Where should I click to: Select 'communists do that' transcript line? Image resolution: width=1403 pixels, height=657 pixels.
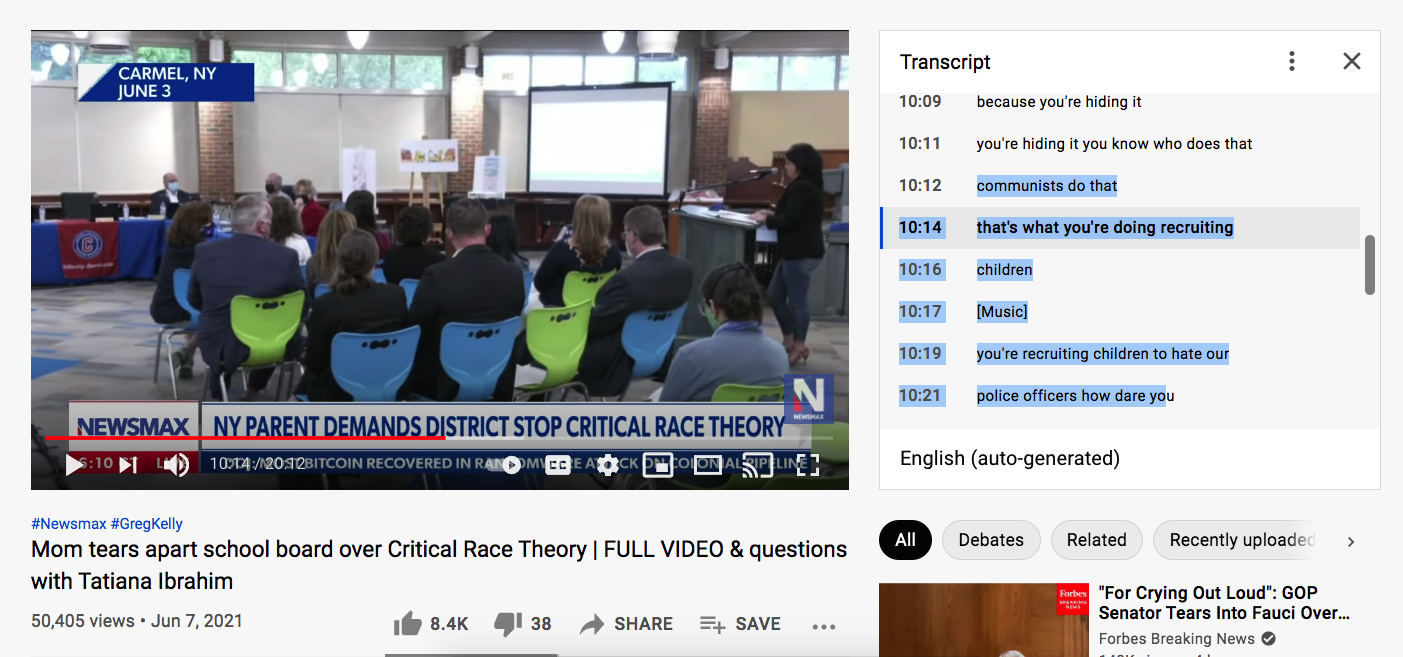[x=1120, y=186]
